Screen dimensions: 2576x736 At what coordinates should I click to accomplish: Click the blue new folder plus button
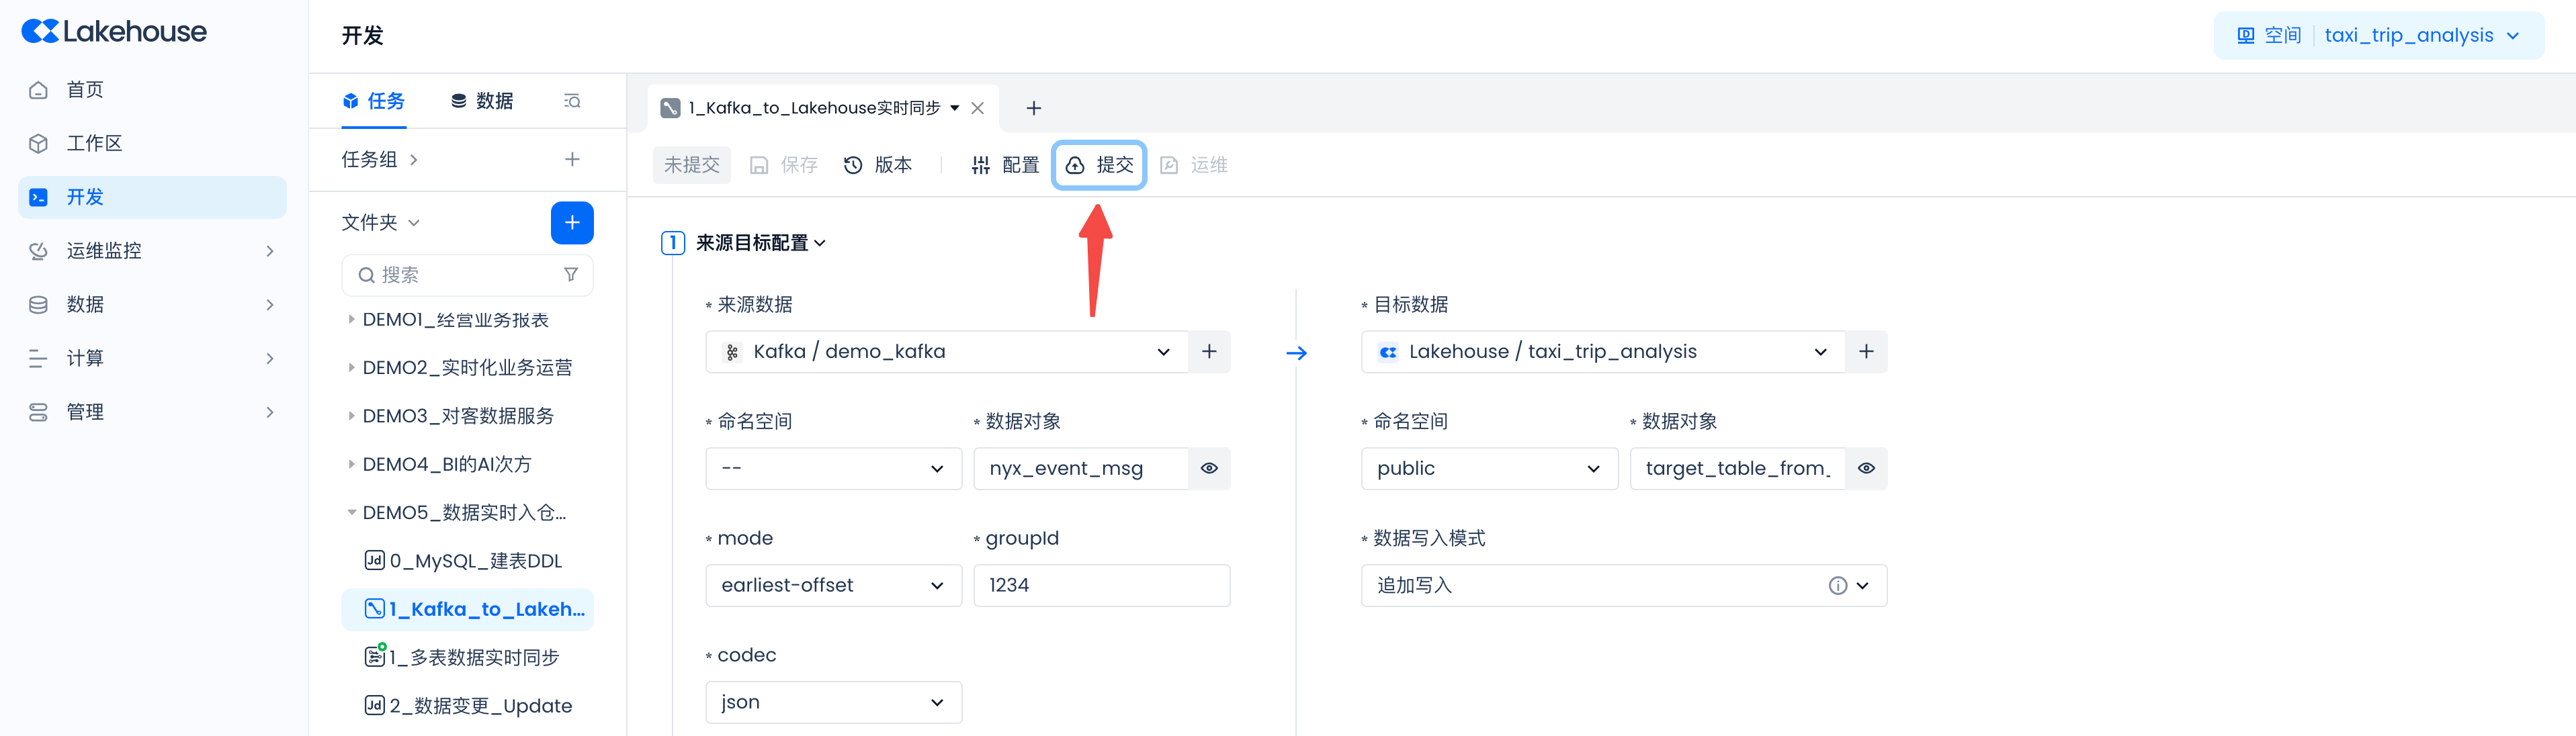click(572, 222)
